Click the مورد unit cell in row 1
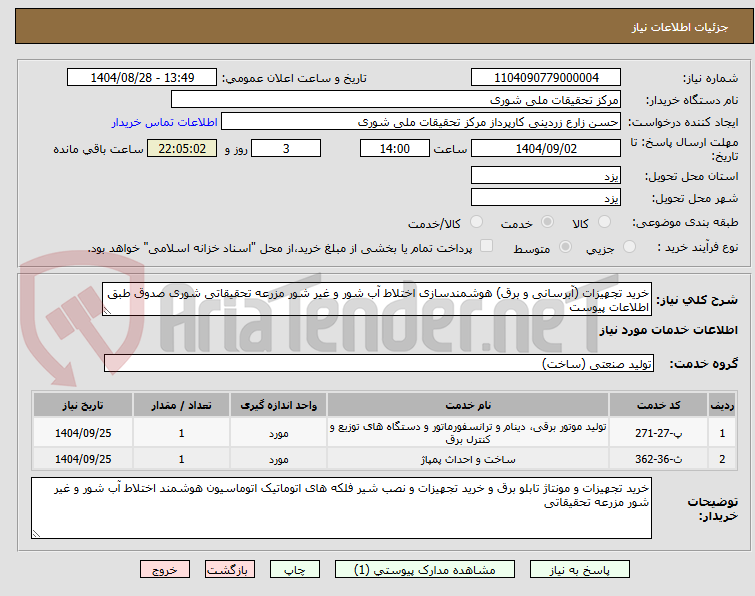Viewport: 755px width, 596px height. pyautogui.click(x=279, y=433)
